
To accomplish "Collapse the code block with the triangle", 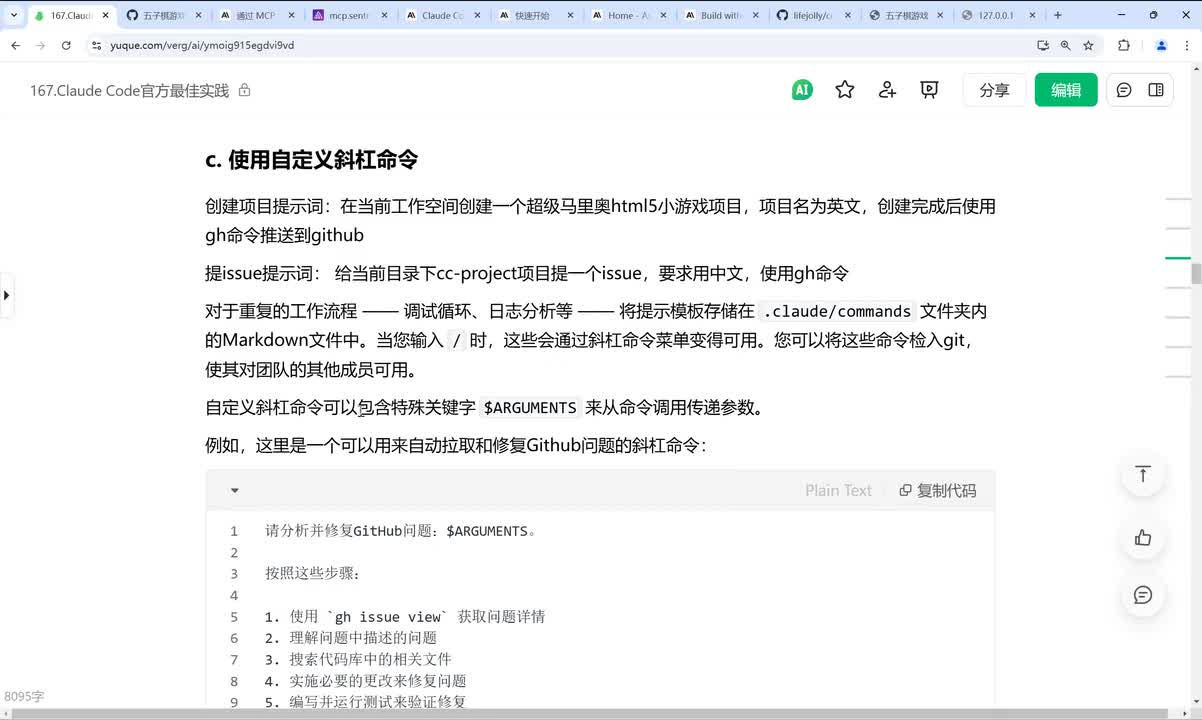I will pyautogui.click(x=235, y=490).
